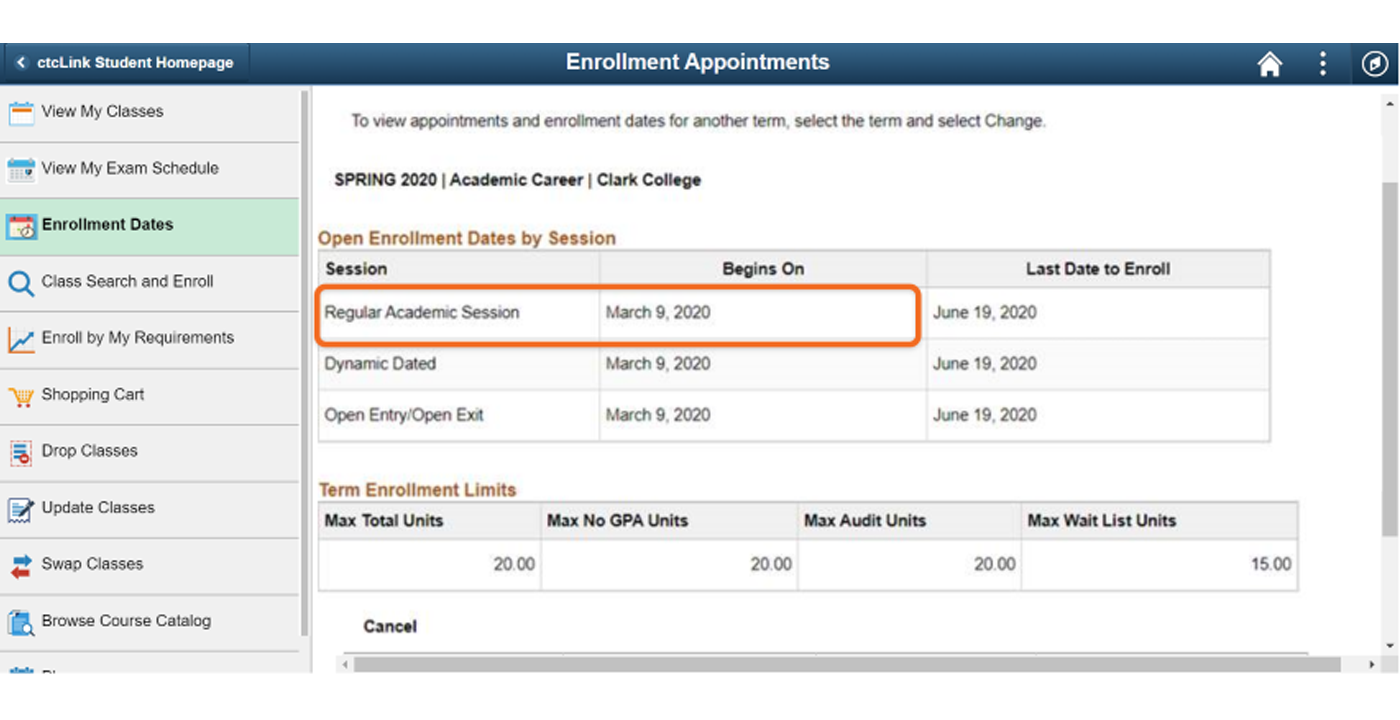Click the sidebar vertical scrollbar
The height and width of the screenshot is (720, 1400).
[x=305, y=363]
